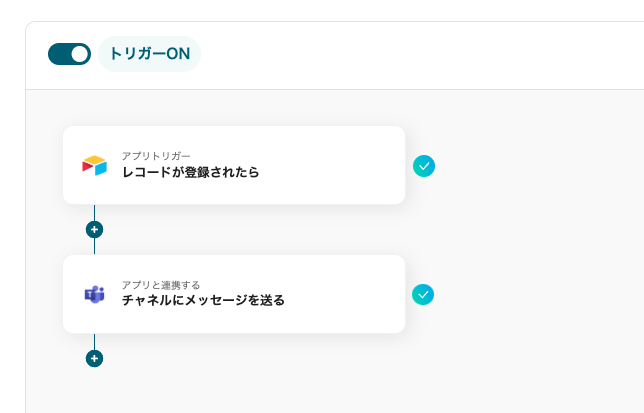Click the checkmark beside レコードが登録されたら
The height and width of the screenshot is (413, 644).
424,166
